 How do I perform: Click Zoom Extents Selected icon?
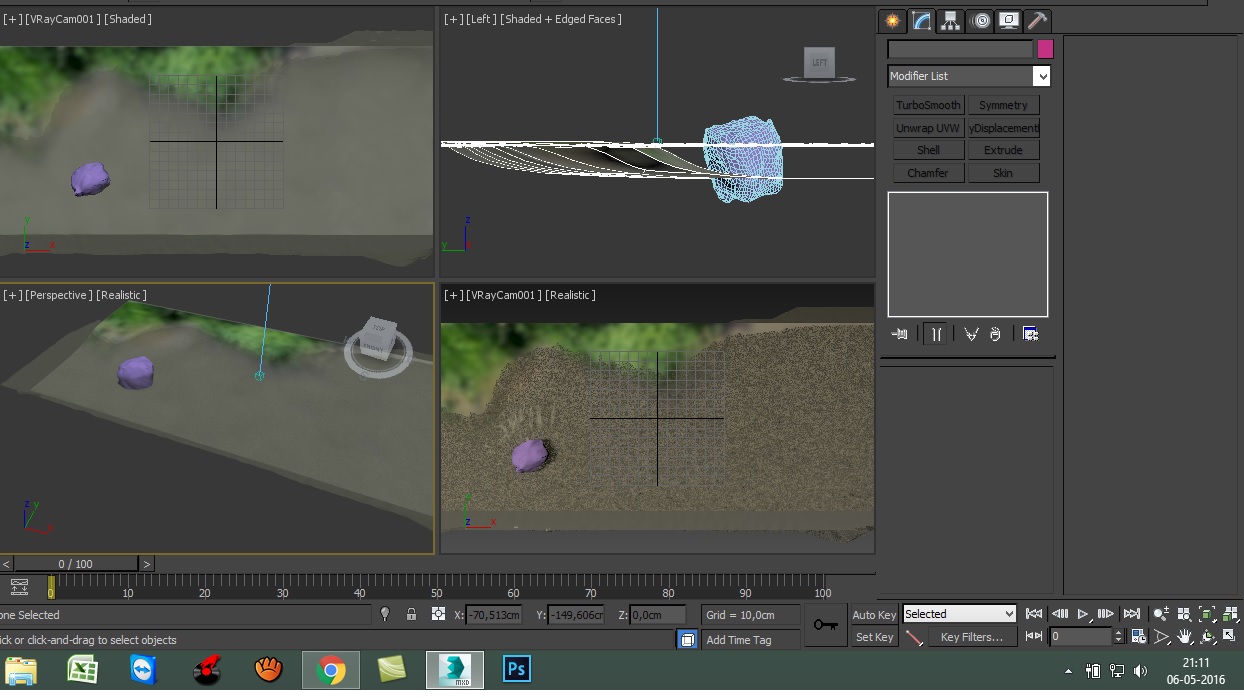[1207, 614]
